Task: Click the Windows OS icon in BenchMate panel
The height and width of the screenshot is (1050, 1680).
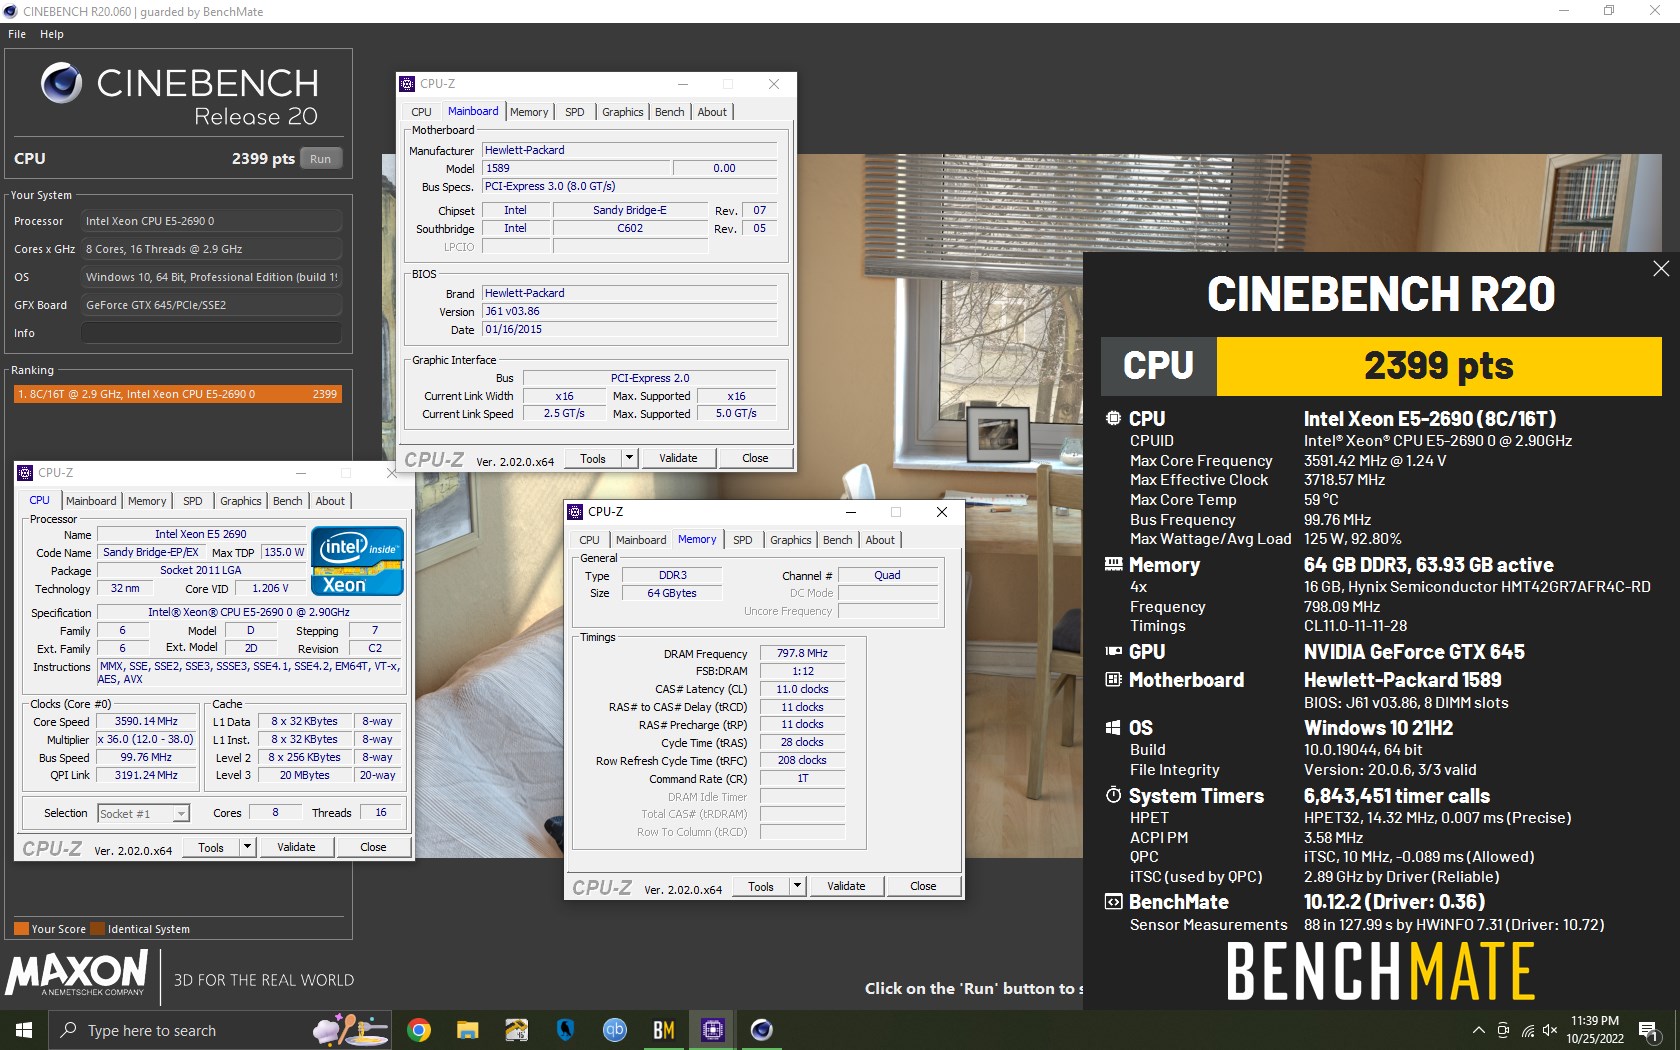Action: (1113, 728)
